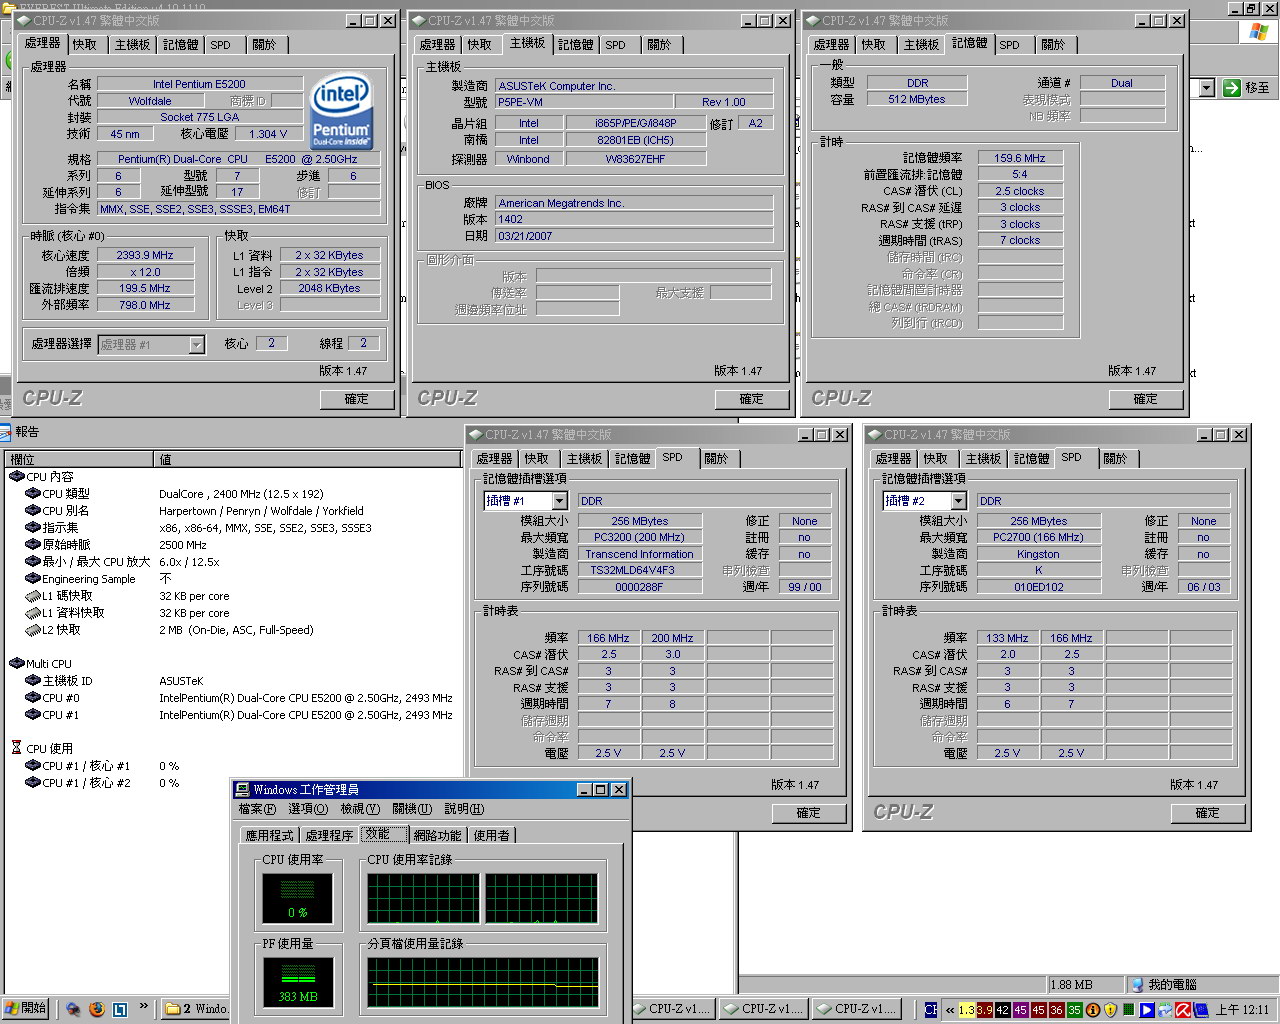1280x1024 pixels.
Task: Click the chip icon beside 指示集
Action: (32, 527)
